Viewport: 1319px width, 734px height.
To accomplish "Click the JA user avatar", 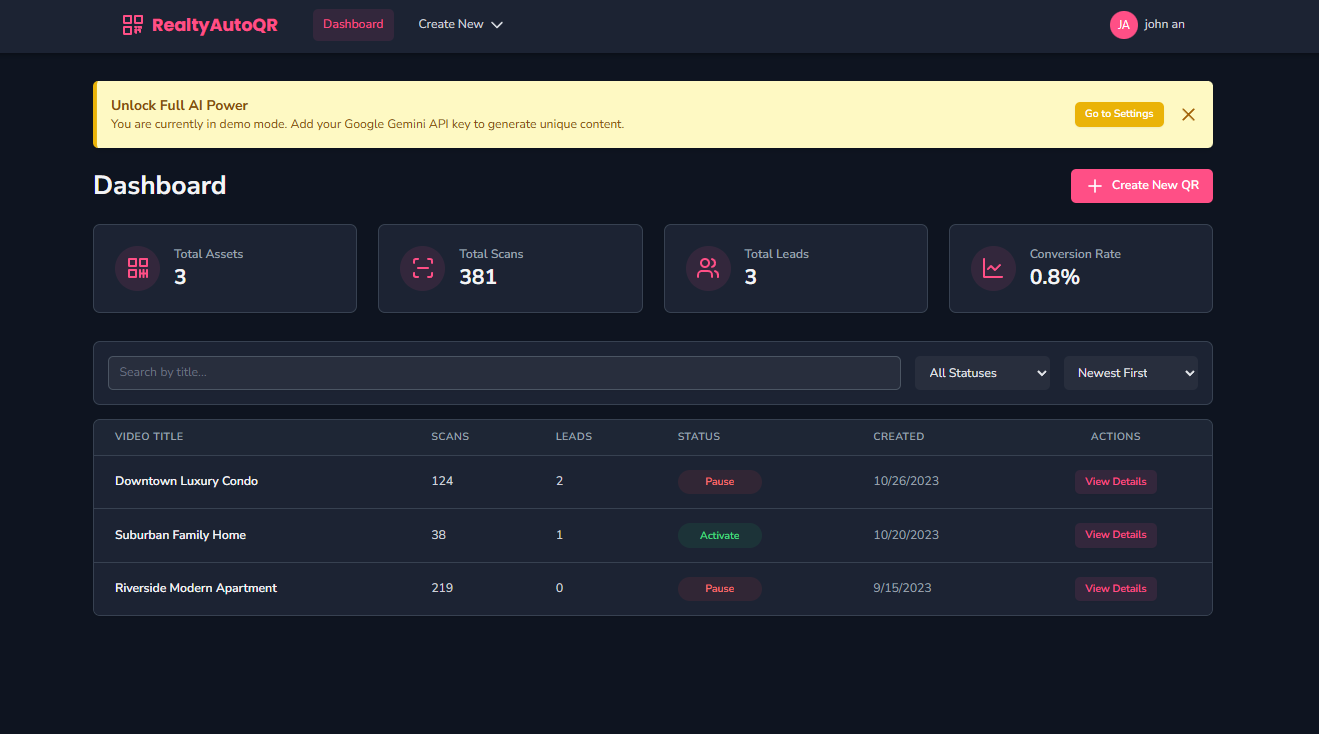I will 1124,25.
